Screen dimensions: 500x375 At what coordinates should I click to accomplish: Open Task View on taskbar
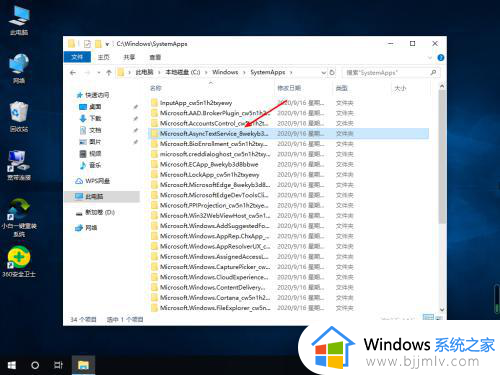58,365
